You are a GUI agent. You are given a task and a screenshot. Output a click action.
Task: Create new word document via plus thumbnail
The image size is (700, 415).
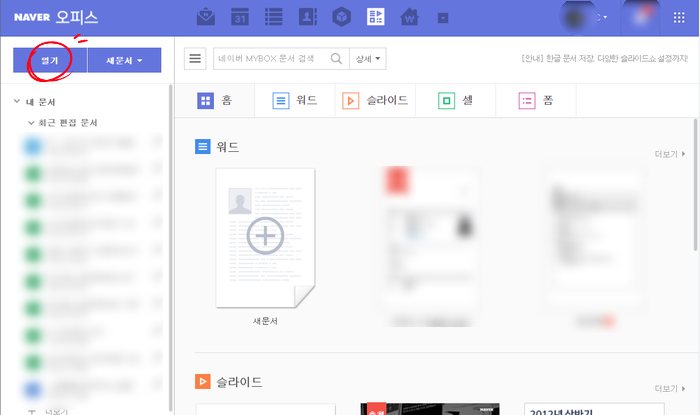click(265, 237)
